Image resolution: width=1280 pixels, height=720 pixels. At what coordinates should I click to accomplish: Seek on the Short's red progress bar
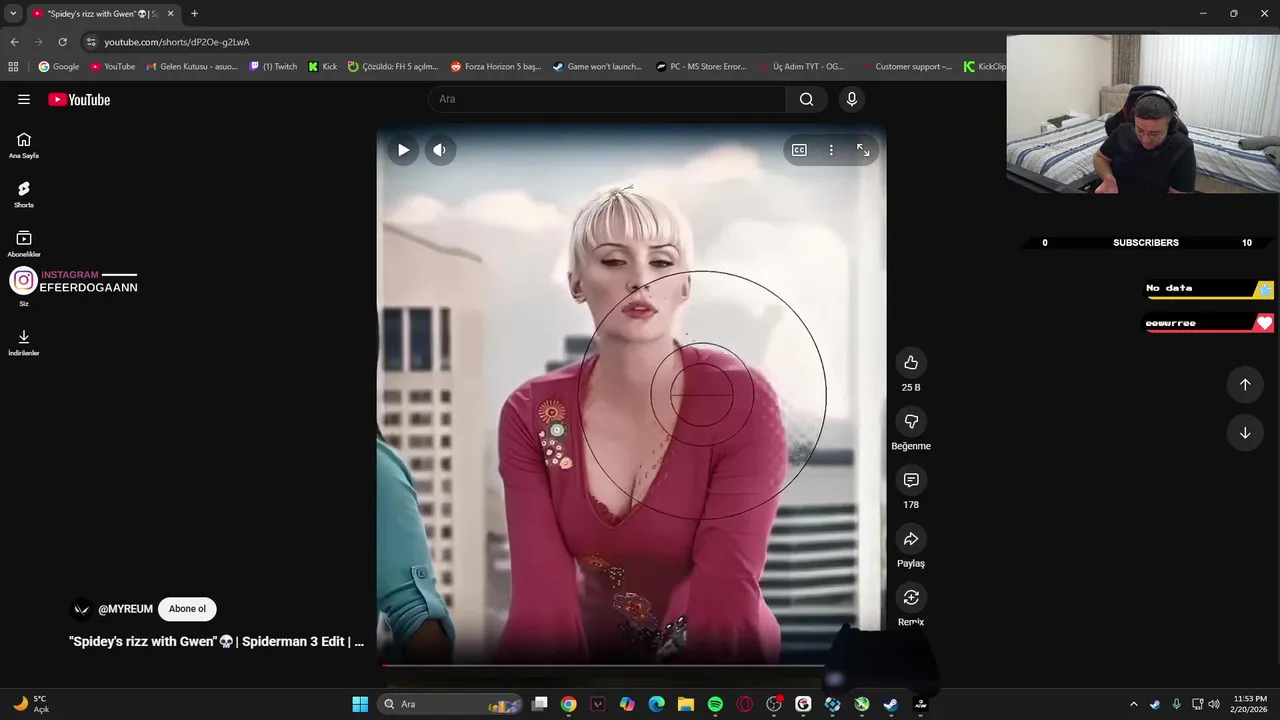click(631, 665)
